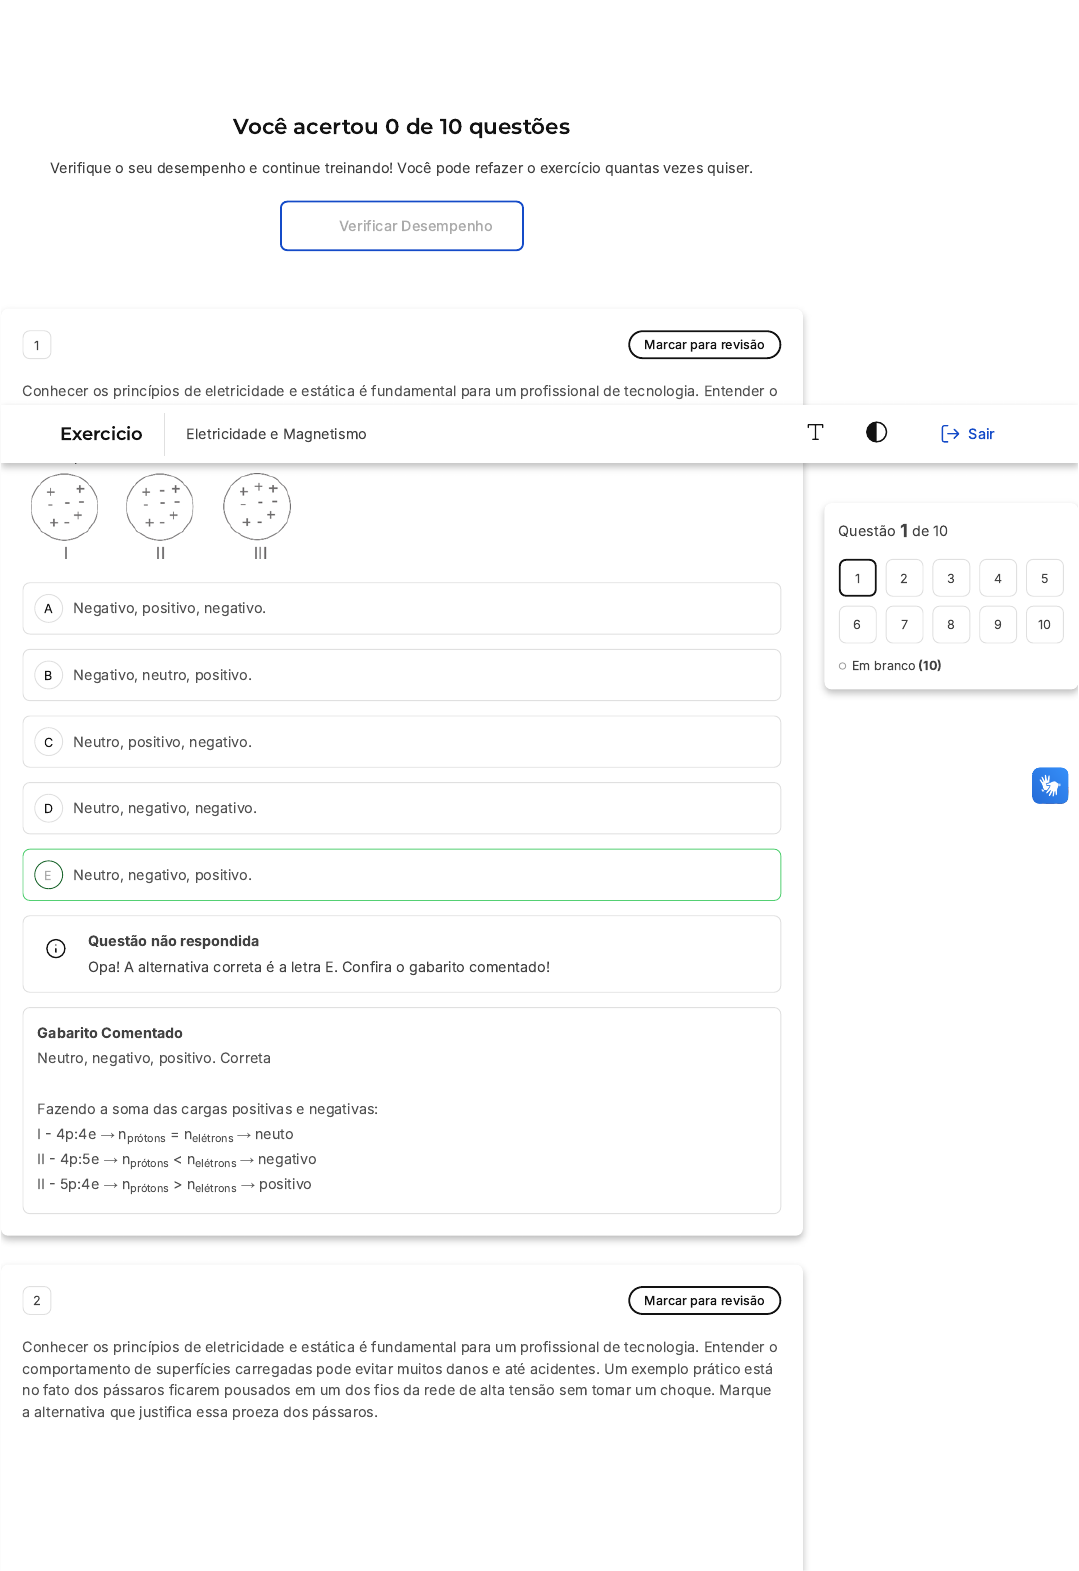Image resolution: width=1079 pixels, height=1571 pixels.
Task: Click the info icon beside Questão não respondida
Action: click(56, 949)
